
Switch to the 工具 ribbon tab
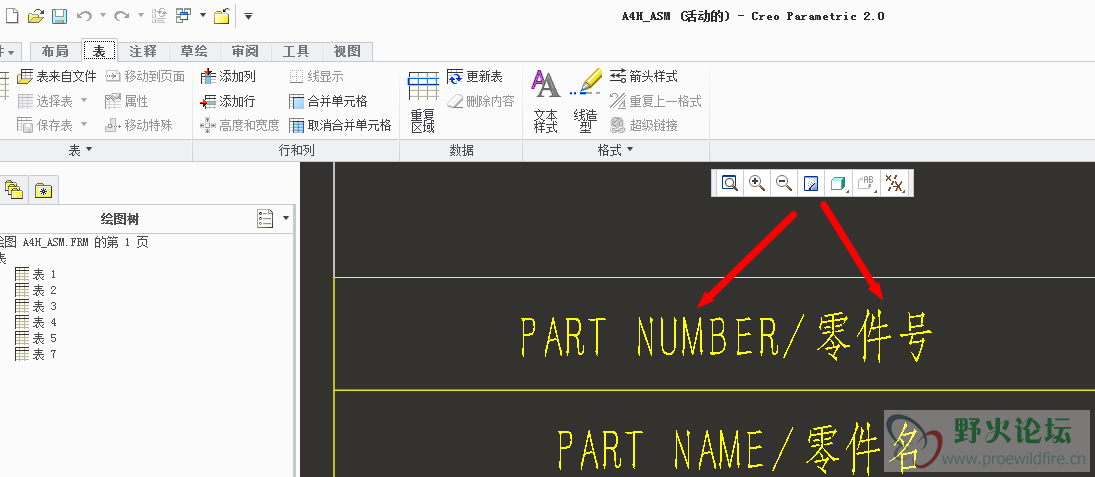coord(296,51)
